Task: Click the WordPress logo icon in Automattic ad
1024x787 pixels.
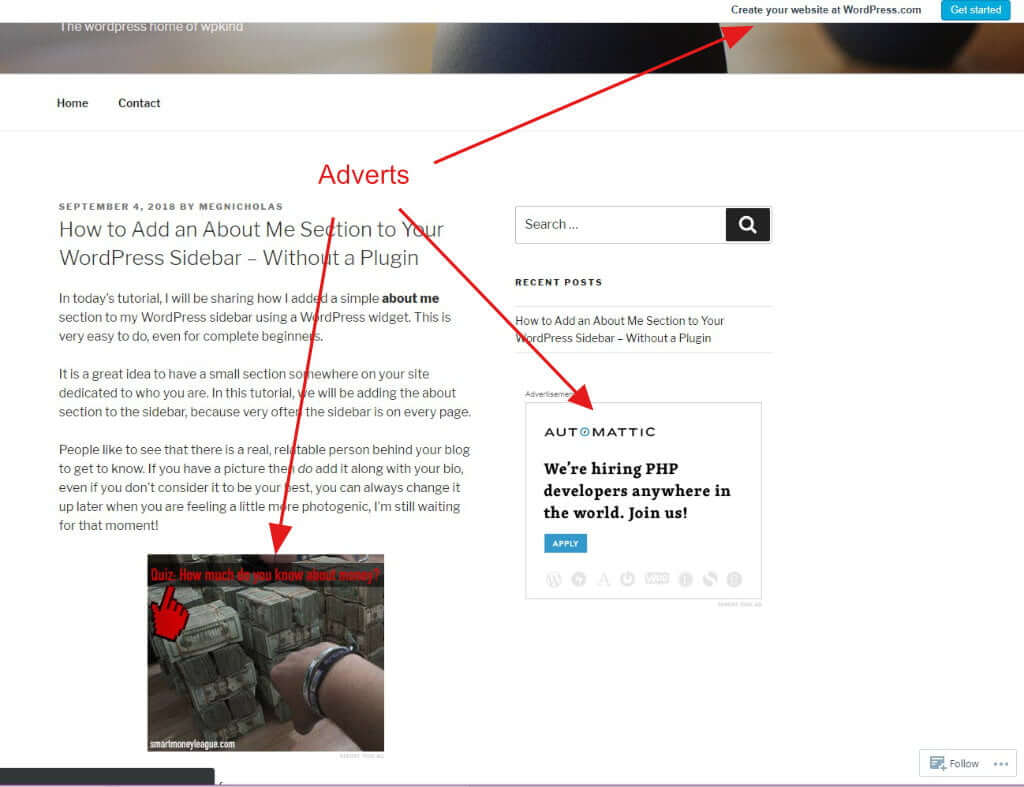Action: click(553, 579)
